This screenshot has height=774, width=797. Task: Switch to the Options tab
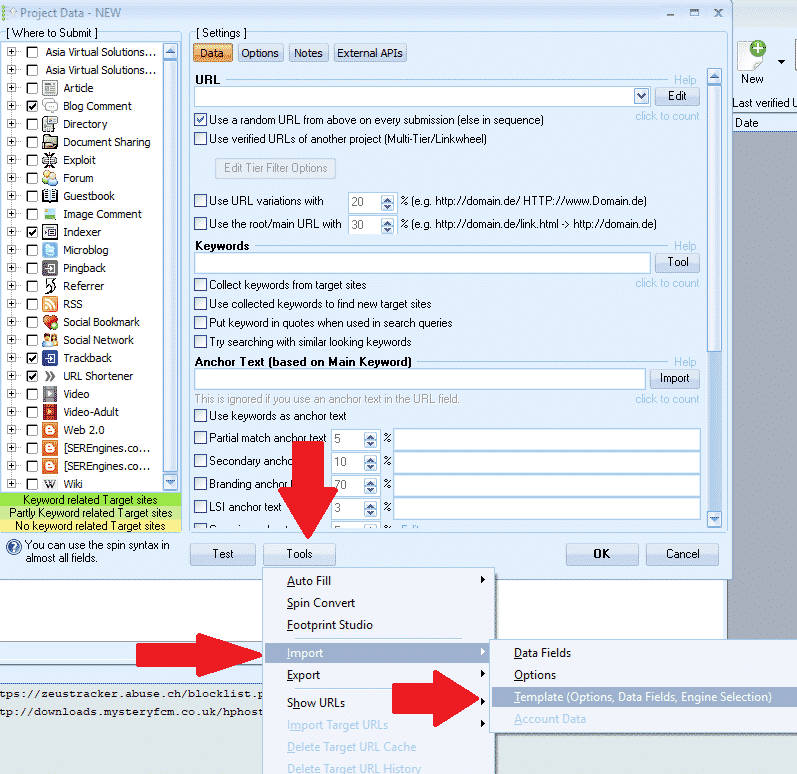click(x=260, y=53)
